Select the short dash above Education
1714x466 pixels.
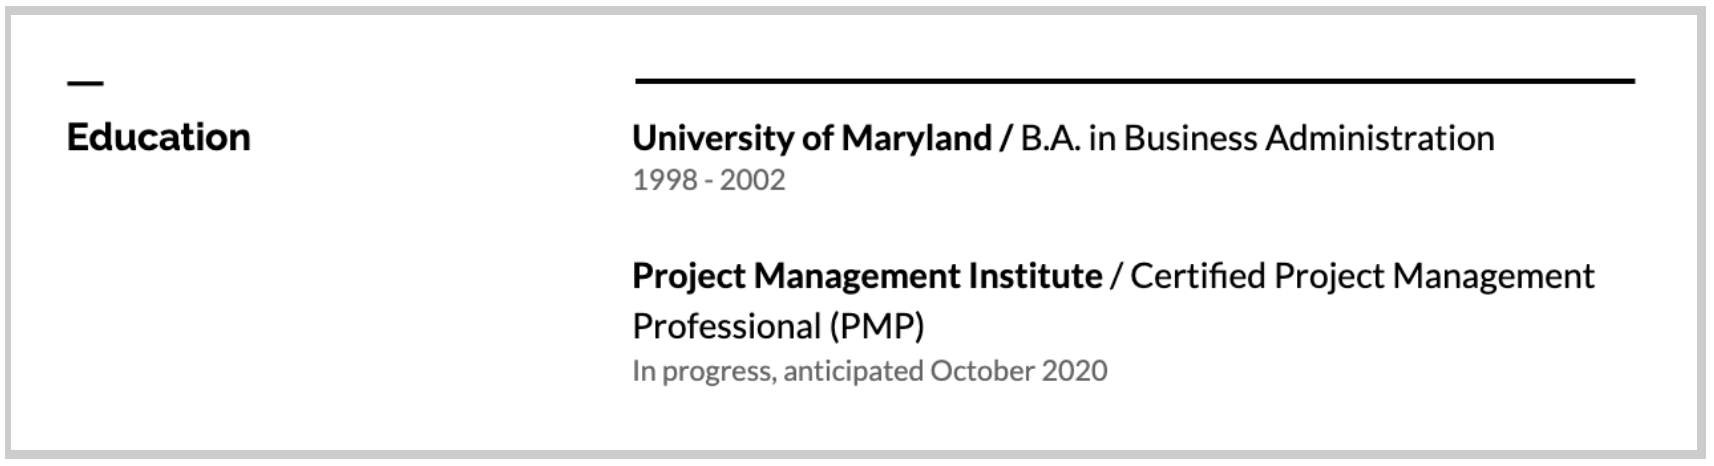click(x=85, y=83)
